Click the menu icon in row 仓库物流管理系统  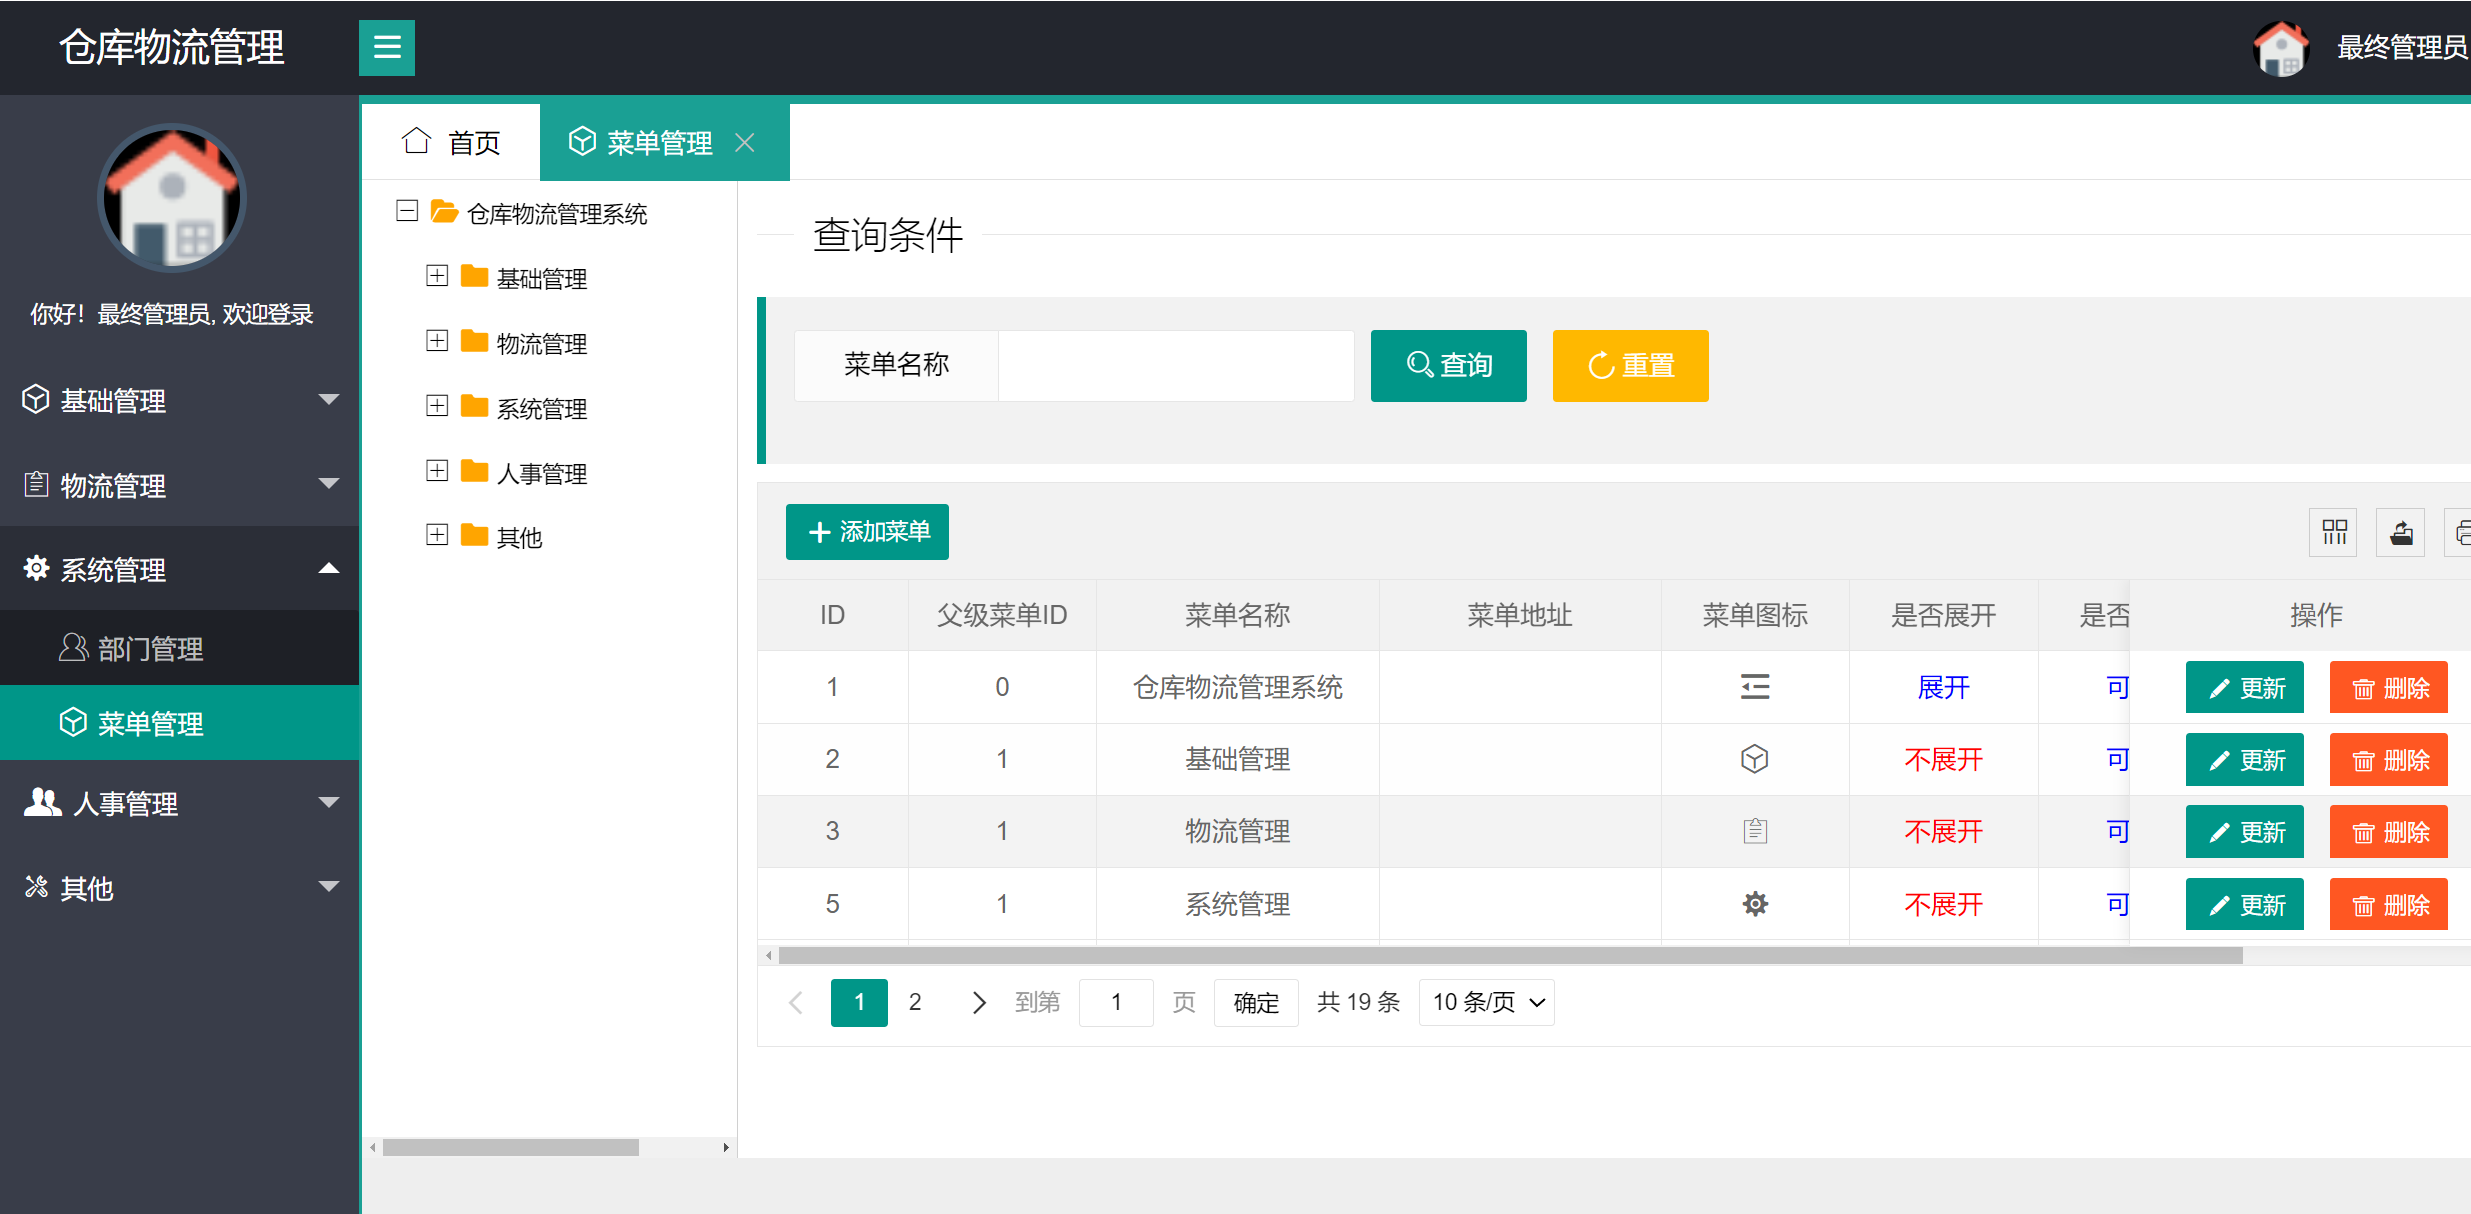pos(1755,687)
